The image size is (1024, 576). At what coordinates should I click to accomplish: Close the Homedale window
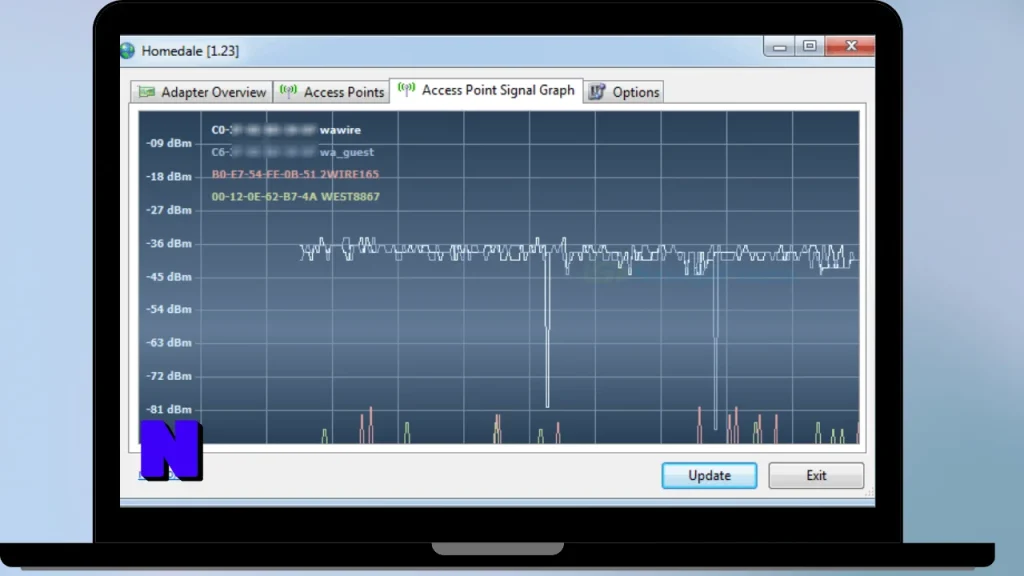(x=850, y=46)
